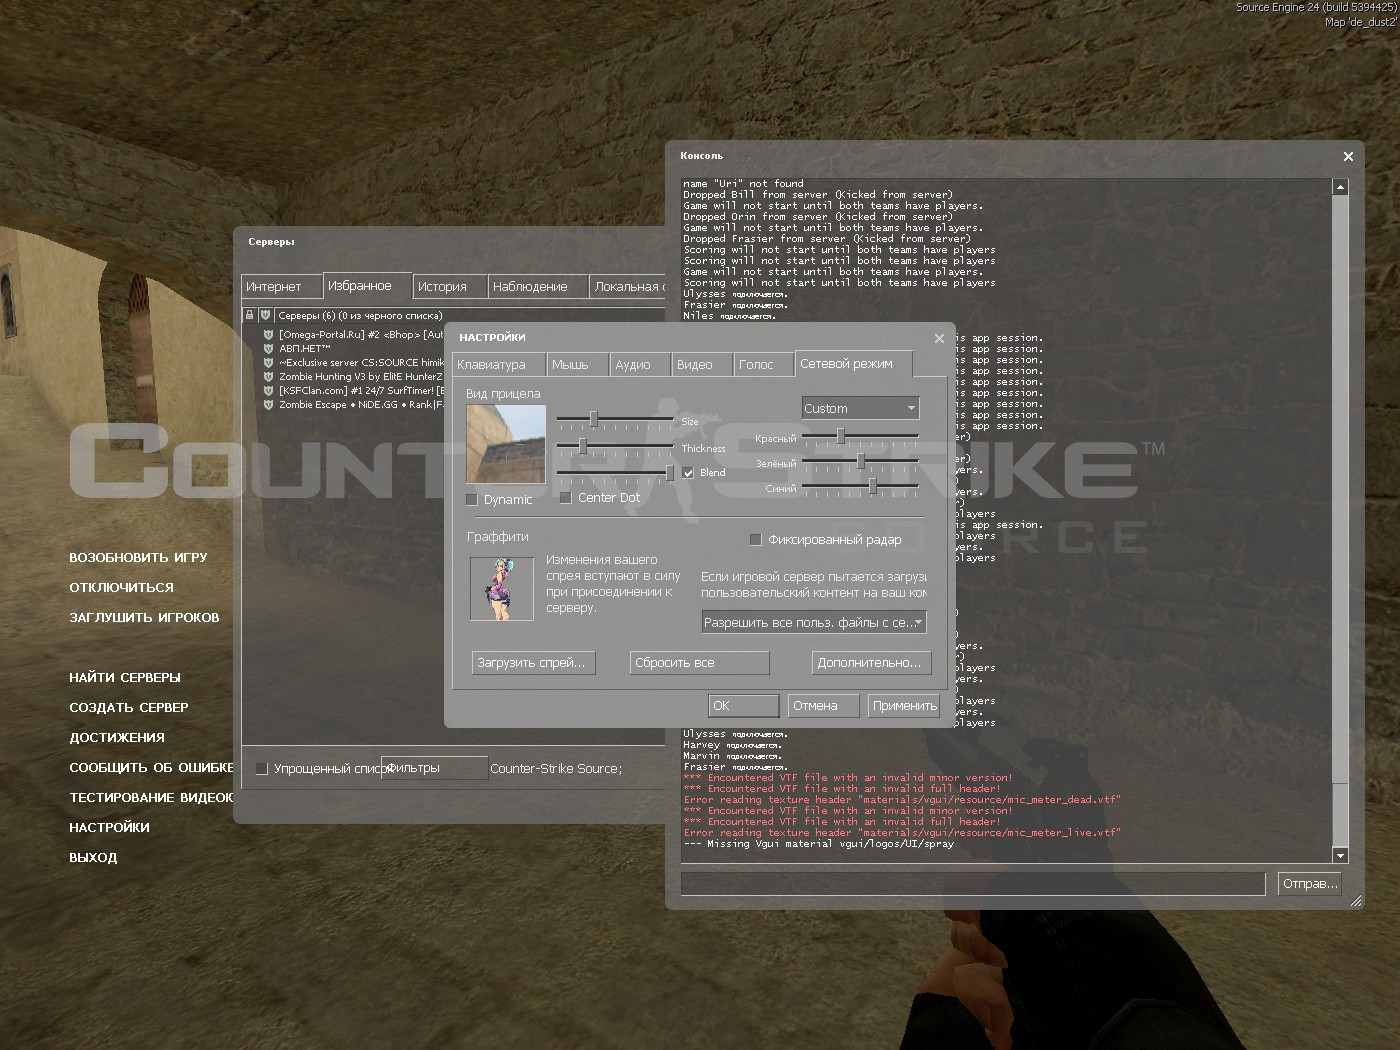The height and width of the screenshot is (1050, 1400).
Task: Click the crosshair preview image
Action: coord(505,443)
